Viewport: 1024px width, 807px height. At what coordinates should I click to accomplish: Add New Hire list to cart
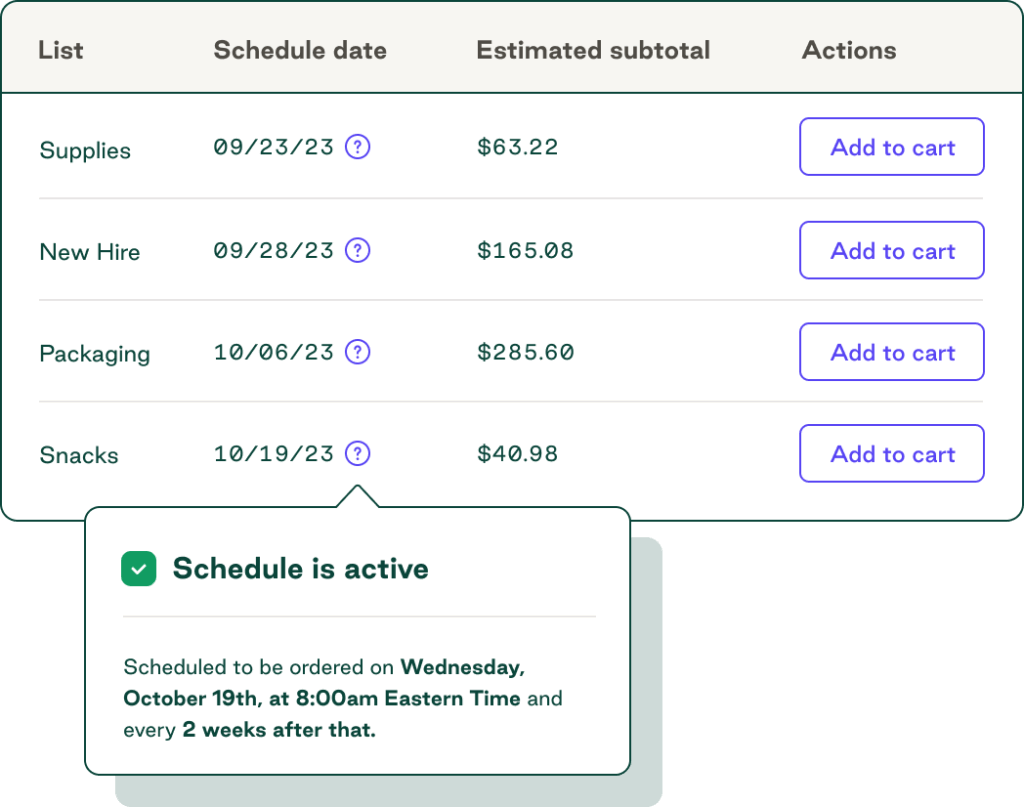(x=891, y=250)
